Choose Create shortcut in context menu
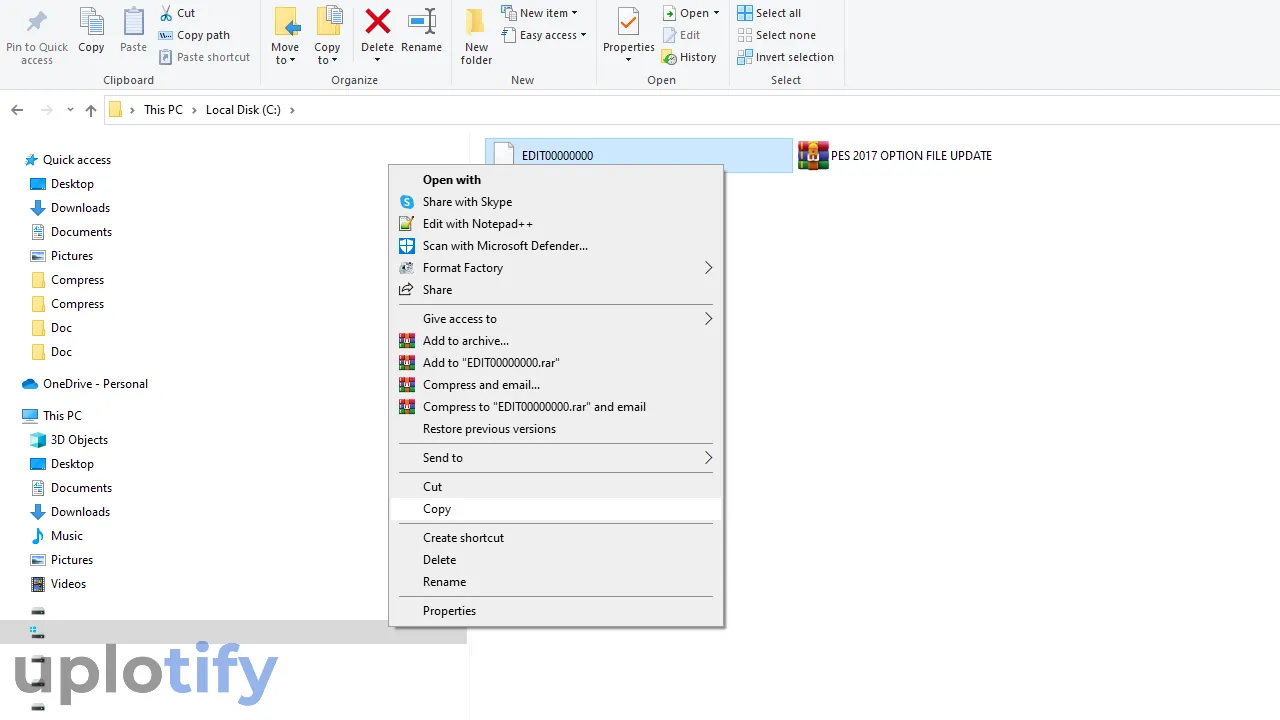 coord(555,538)
